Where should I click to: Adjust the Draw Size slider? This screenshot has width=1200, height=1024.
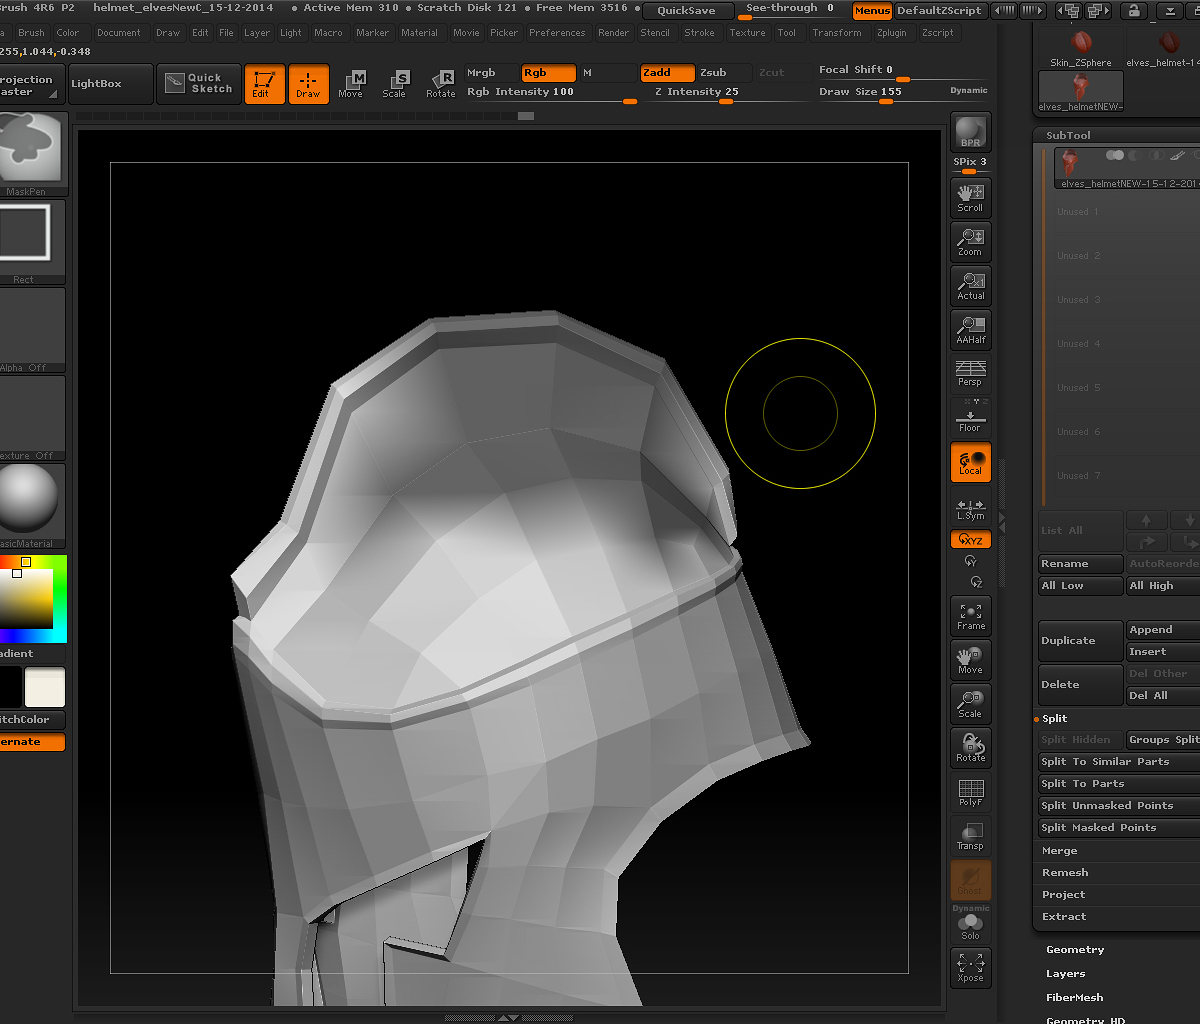(x=902, y=92)
